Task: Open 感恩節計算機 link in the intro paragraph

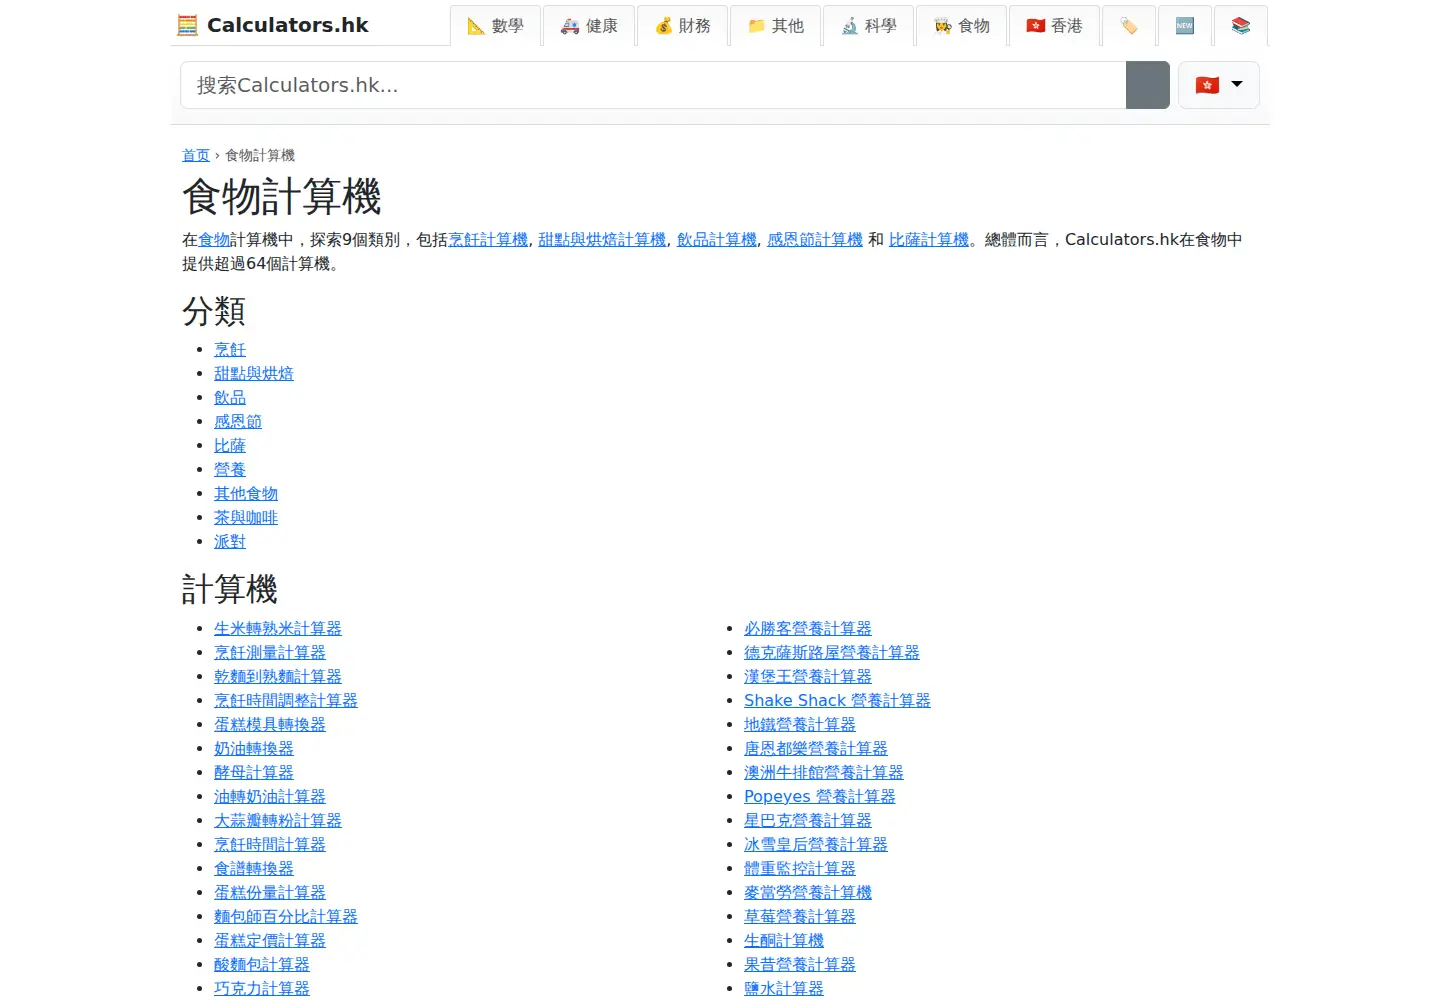Action: click(815, 240)
